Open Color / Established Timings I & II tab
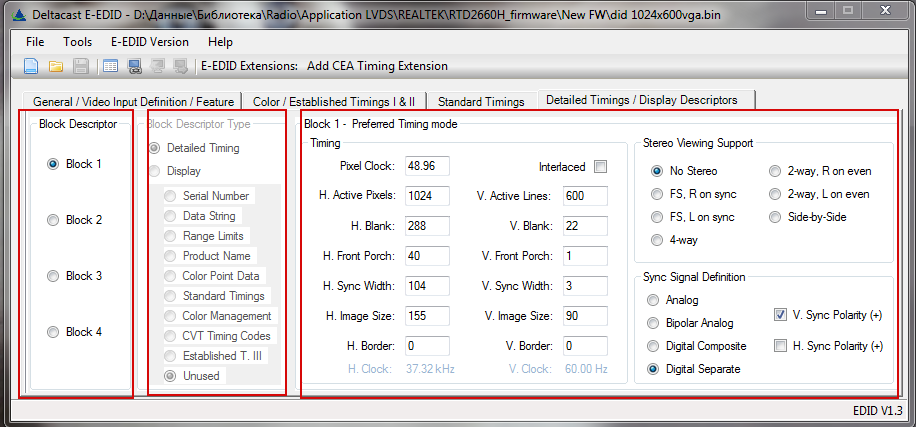The image size is (916, 427). click(x=335, y=101)
